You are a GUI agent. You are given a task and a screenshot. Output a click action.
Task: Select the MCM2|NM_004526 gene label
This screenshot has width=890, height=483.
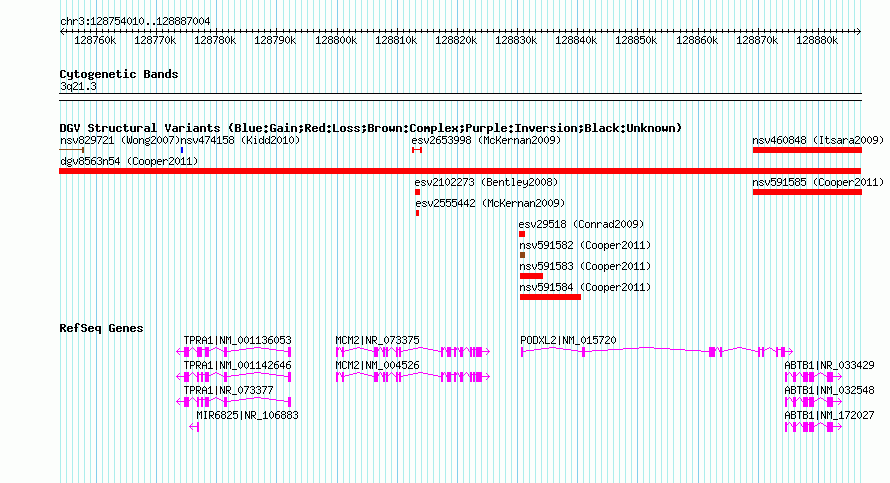[377, 365]
